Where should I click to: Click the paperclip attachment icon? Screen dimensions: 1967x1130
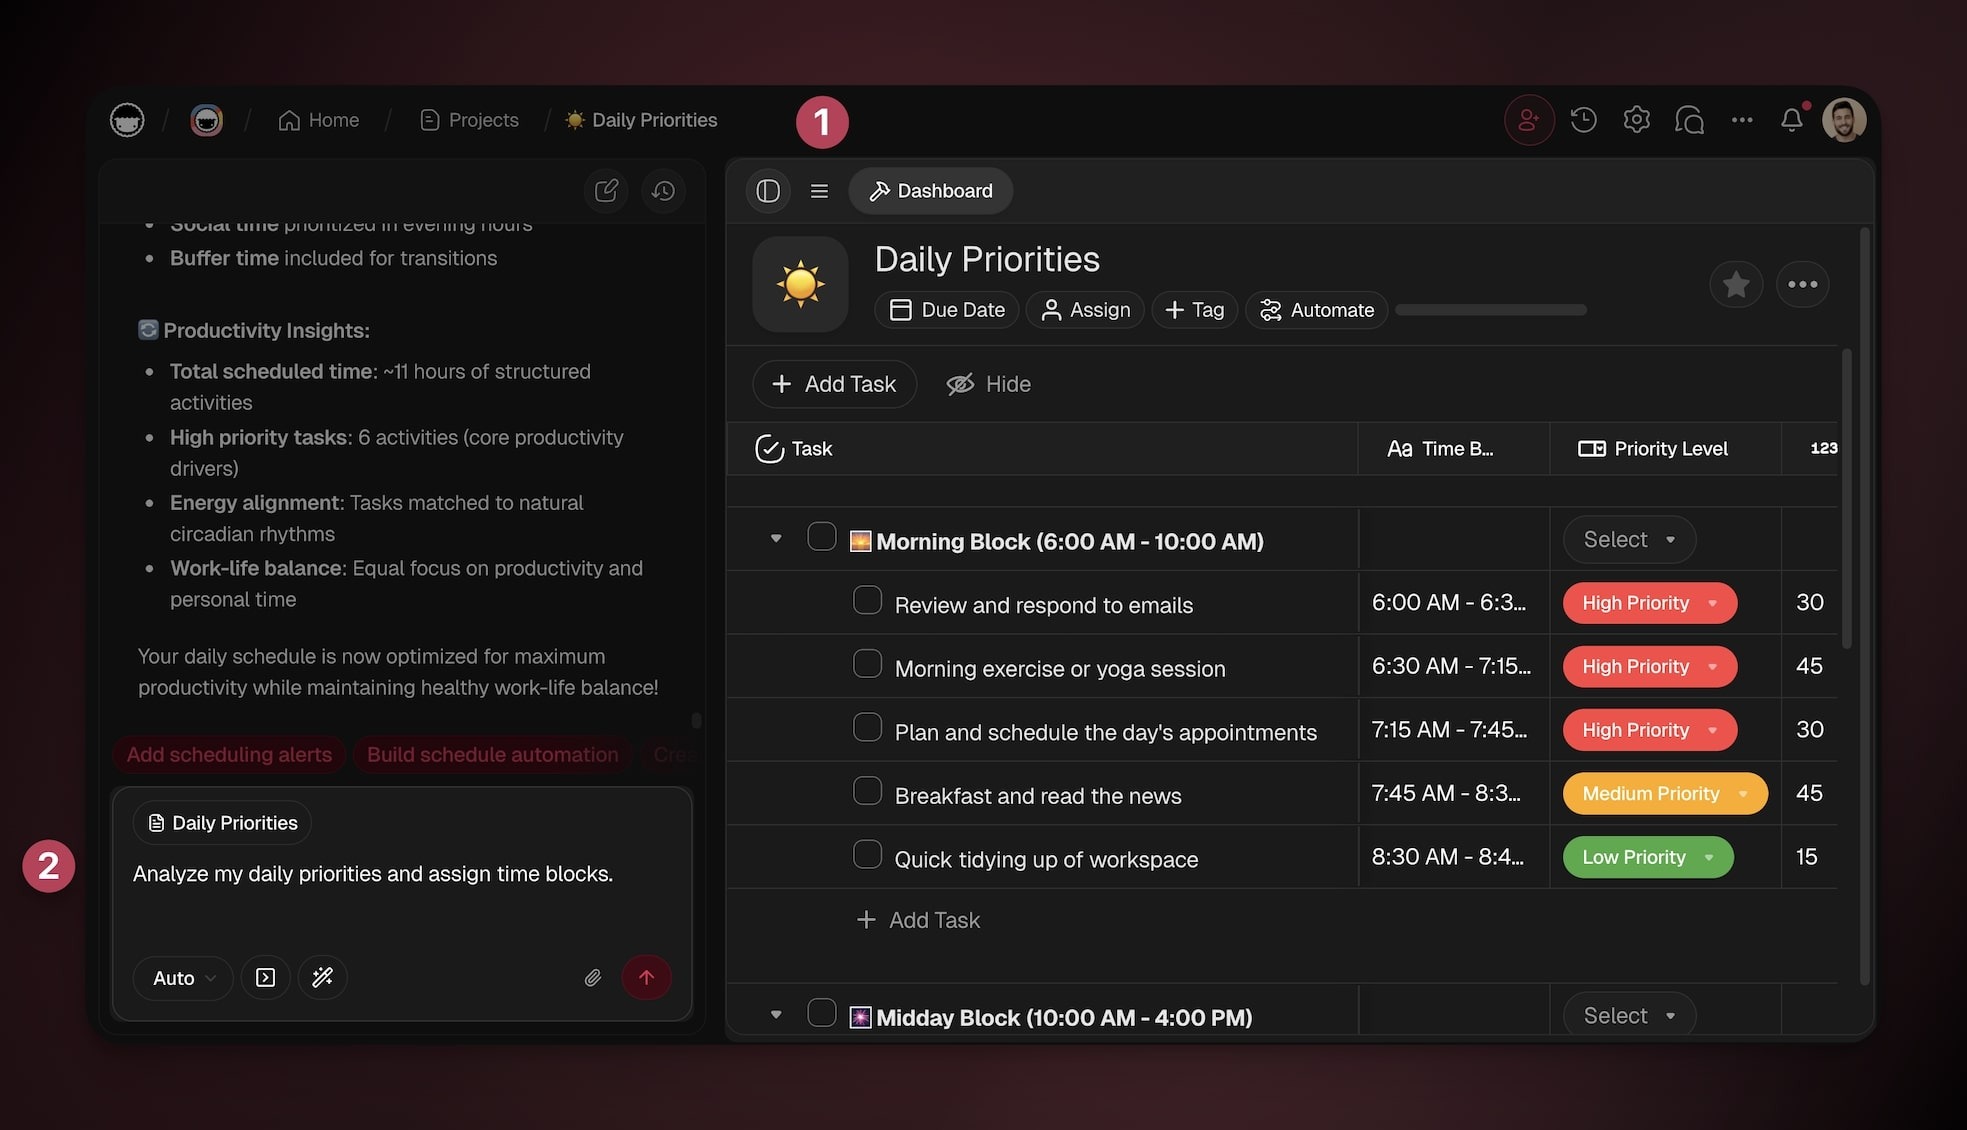(x=592, y=978)
